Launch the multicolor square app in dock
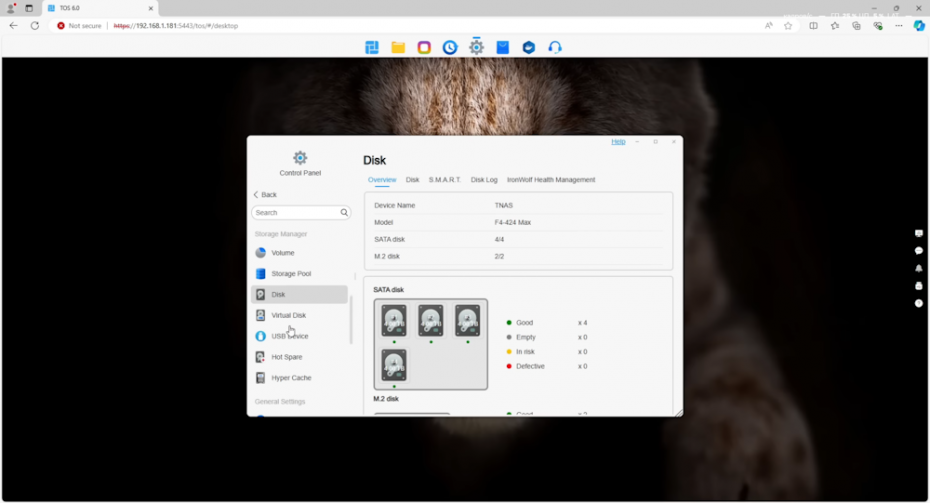This screenshot has height=503, width=930. coord(424,47)
